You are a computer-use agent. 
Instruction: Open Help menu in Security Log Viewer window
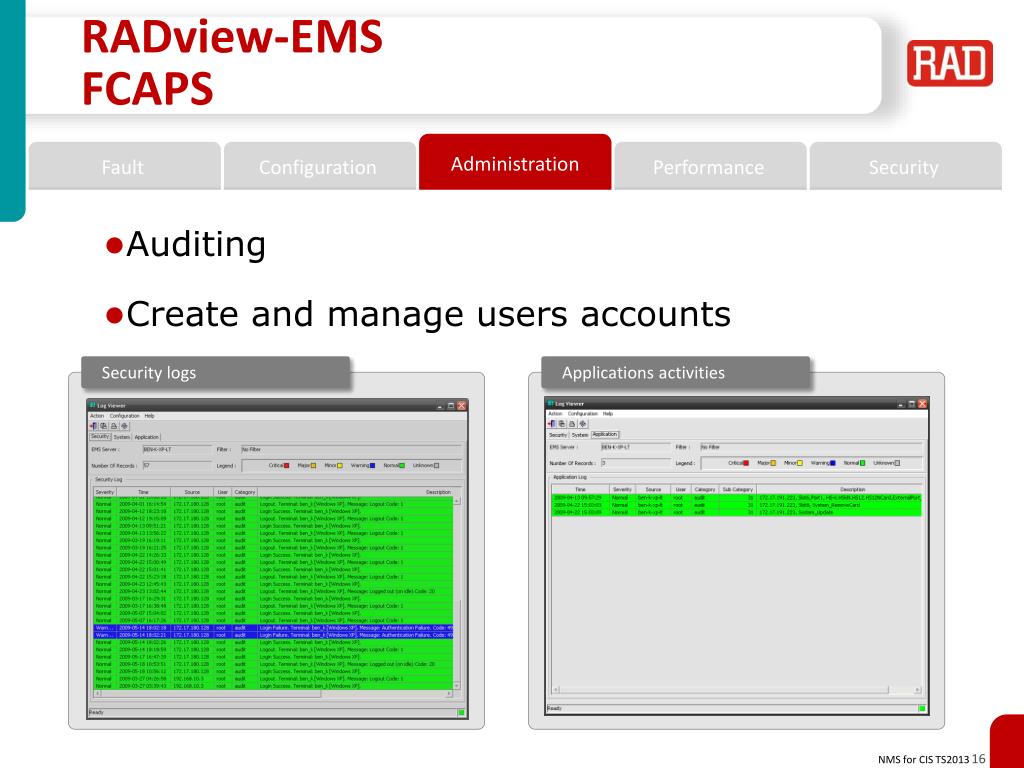click(150, 415)
